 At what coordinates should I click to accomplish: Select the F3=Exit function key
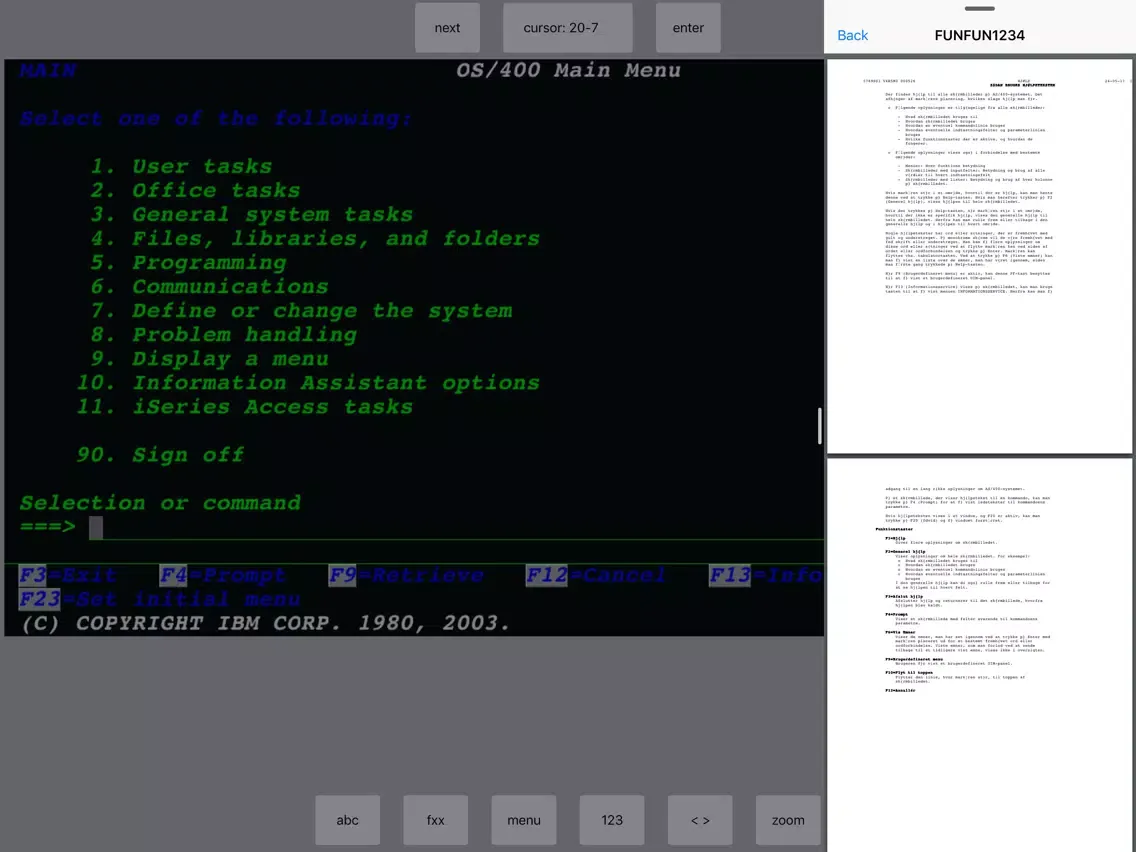tap(68, 576)
